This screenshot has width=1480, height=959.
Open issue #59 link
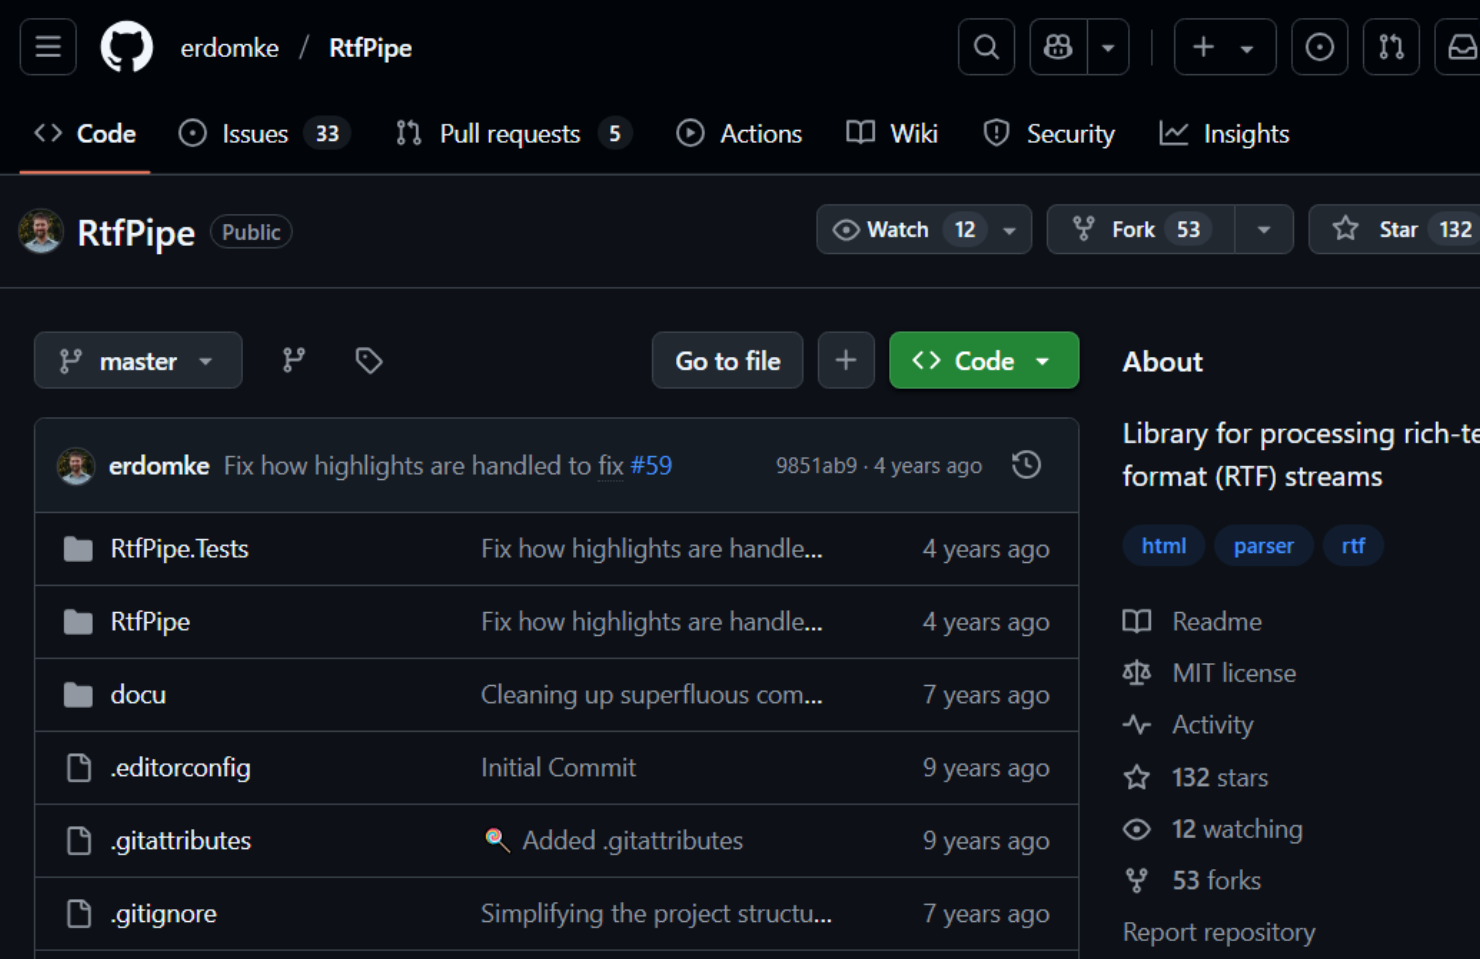click(651, 465)
